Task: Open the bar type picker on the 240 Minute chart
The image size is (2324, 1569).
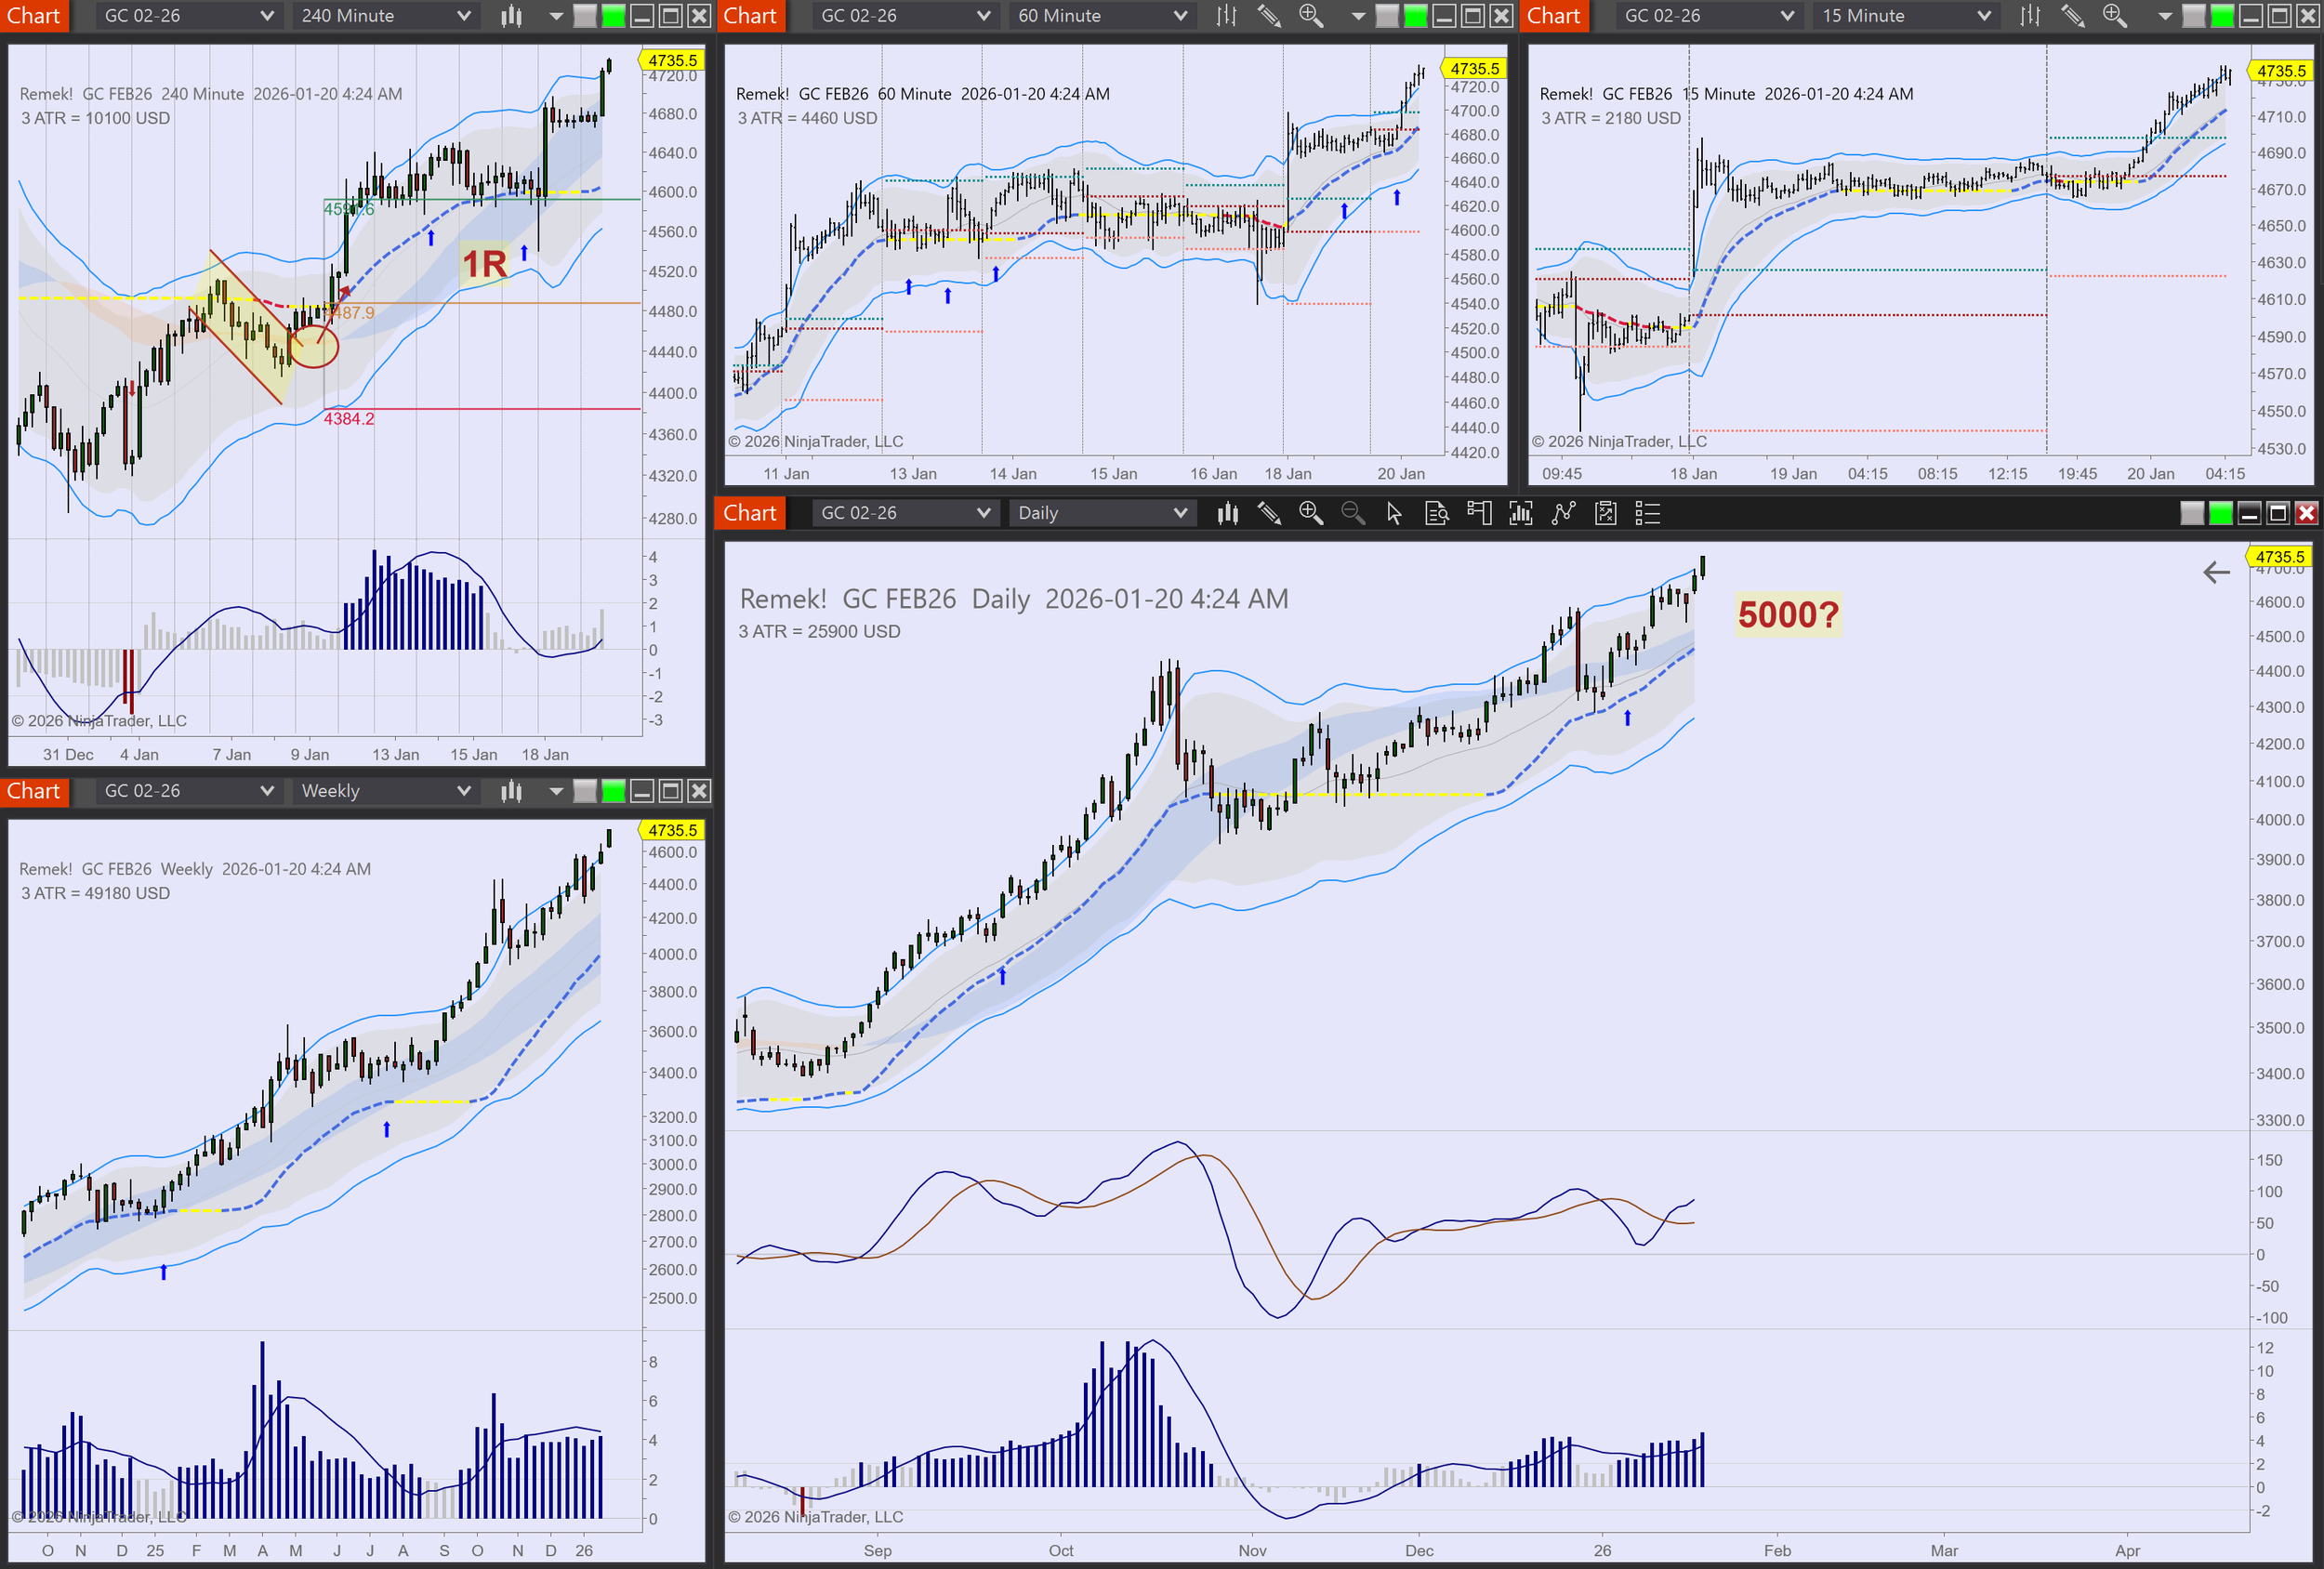Action: 511,16
